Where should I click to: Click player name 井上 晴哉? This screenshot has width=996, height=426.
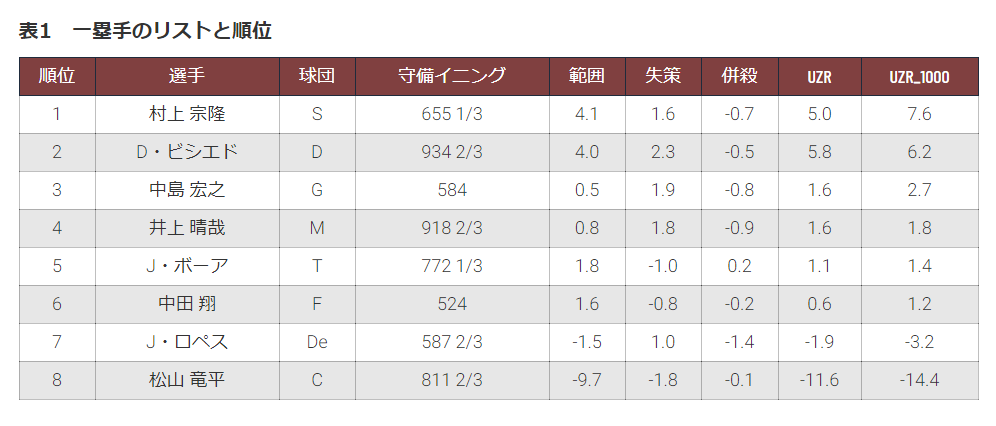point(187,228)
